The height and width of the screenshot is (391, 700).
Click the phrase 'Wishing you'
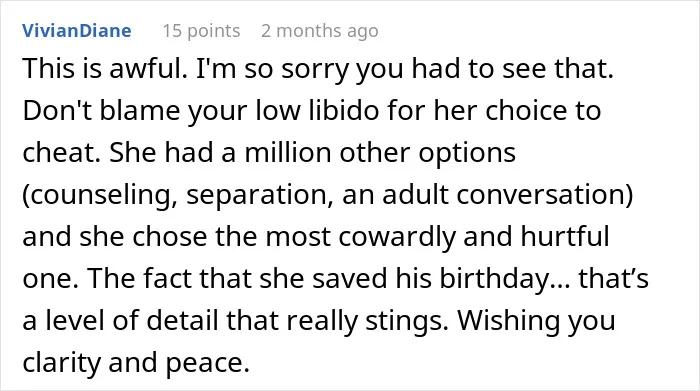pos(536,320)
